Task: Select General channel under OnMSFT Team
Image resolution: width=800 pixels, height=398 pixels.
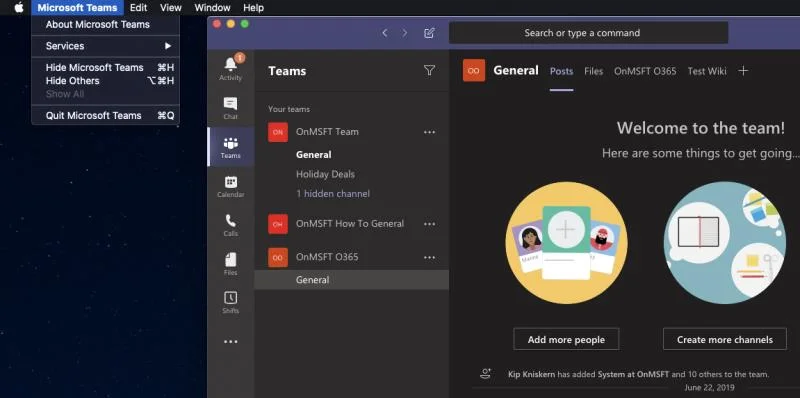Action: (x=313, y=155)
